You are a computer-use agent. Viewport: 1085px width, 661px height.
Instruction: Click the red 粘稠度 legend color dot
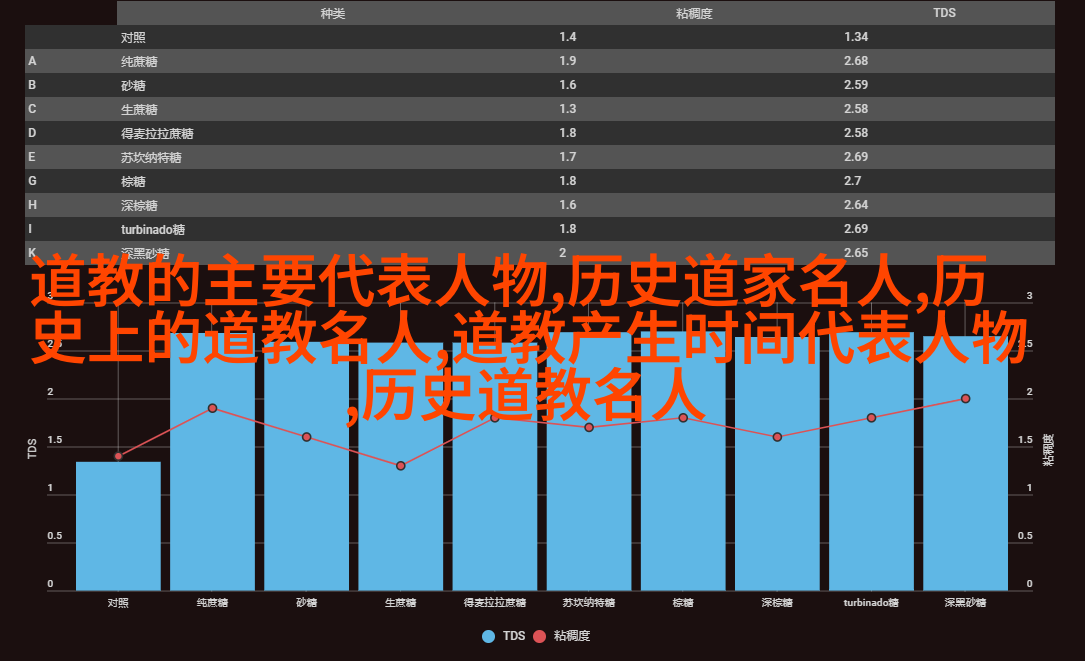tap(540, 636)
